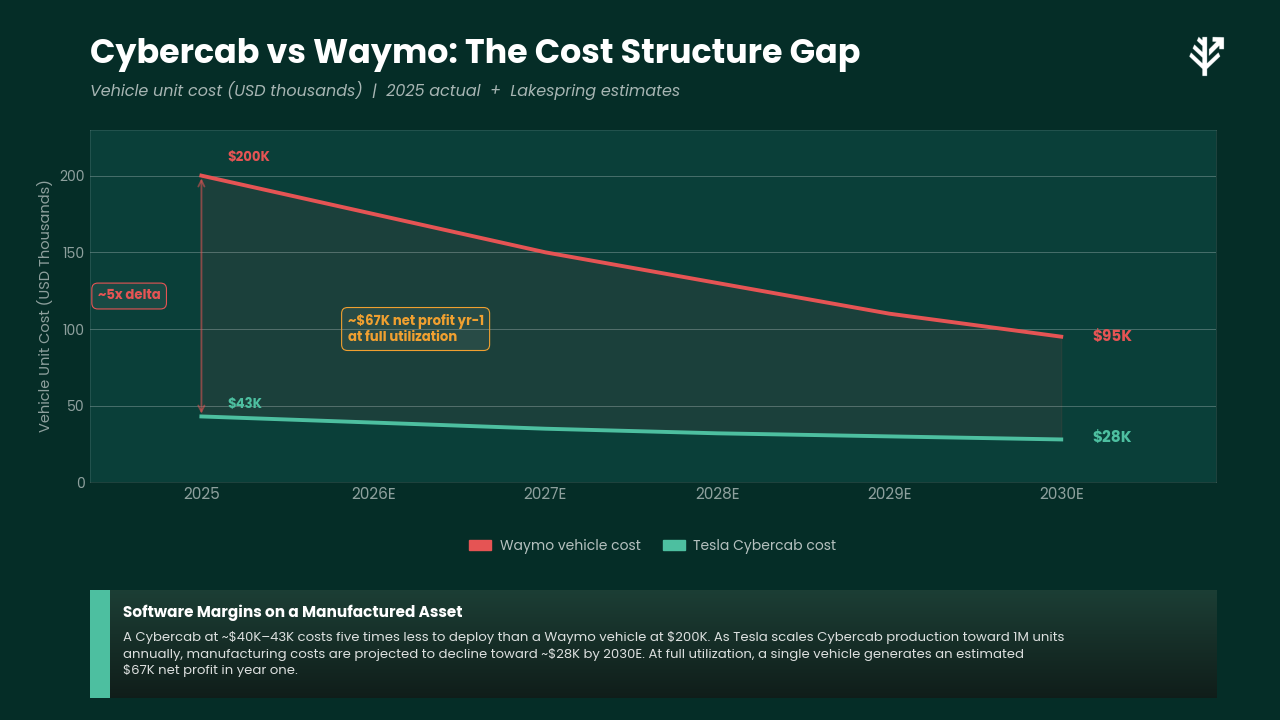Click the "2027E" x-axis tick label
This screenshot has width=1280, height=720.
[545, 494]
